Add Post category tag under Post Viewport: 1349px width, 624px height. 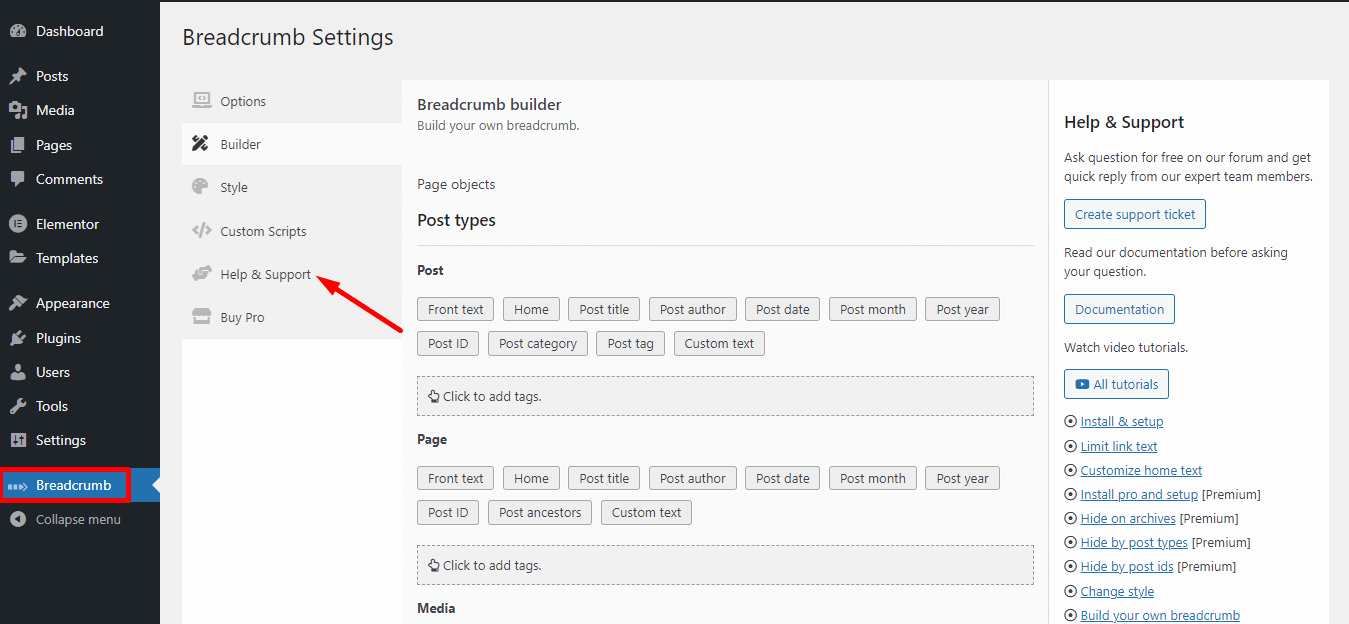[x=538, y=343]
